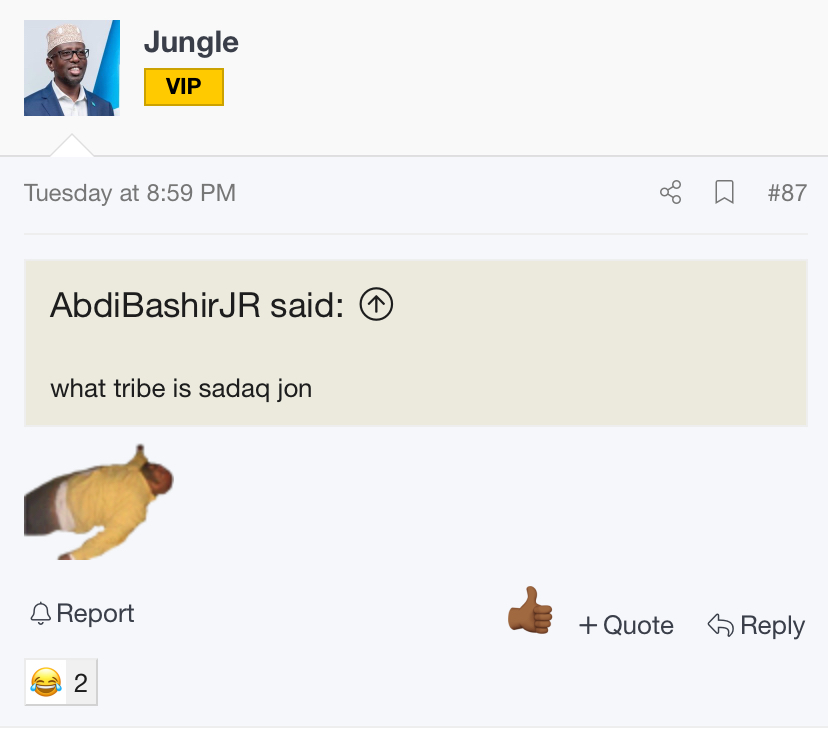Expand the quoted text 'what tribe is sadaq jon'
The image size is (828, 747).
click(x=181, y=387)
